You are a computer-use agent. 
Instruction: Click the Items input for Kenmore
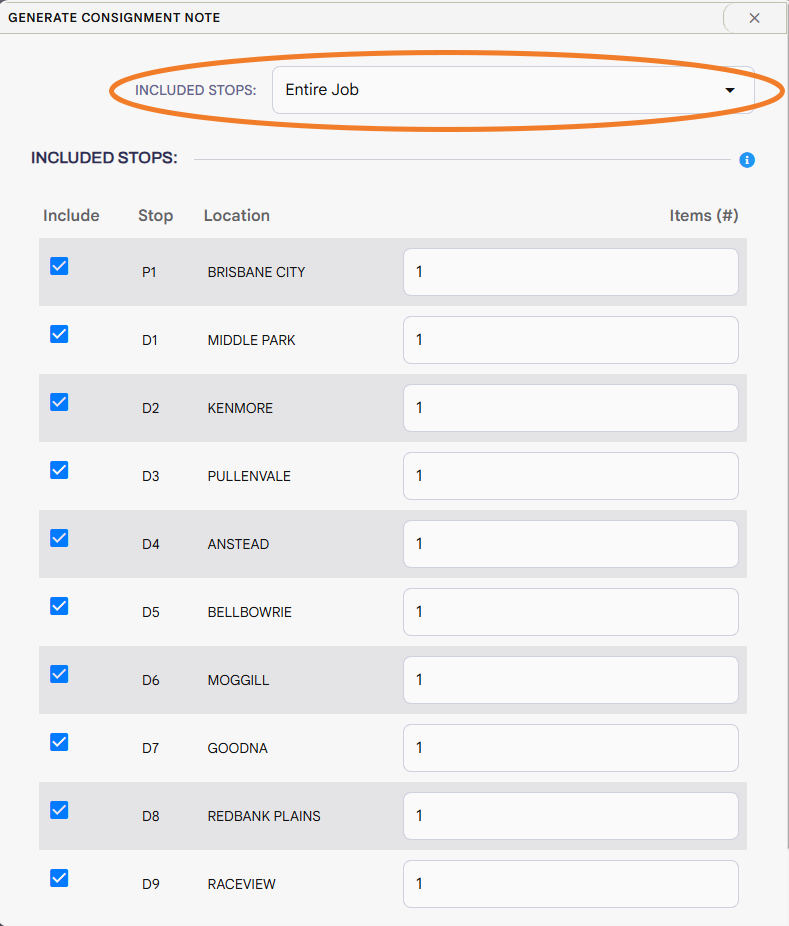coord(570,407)
